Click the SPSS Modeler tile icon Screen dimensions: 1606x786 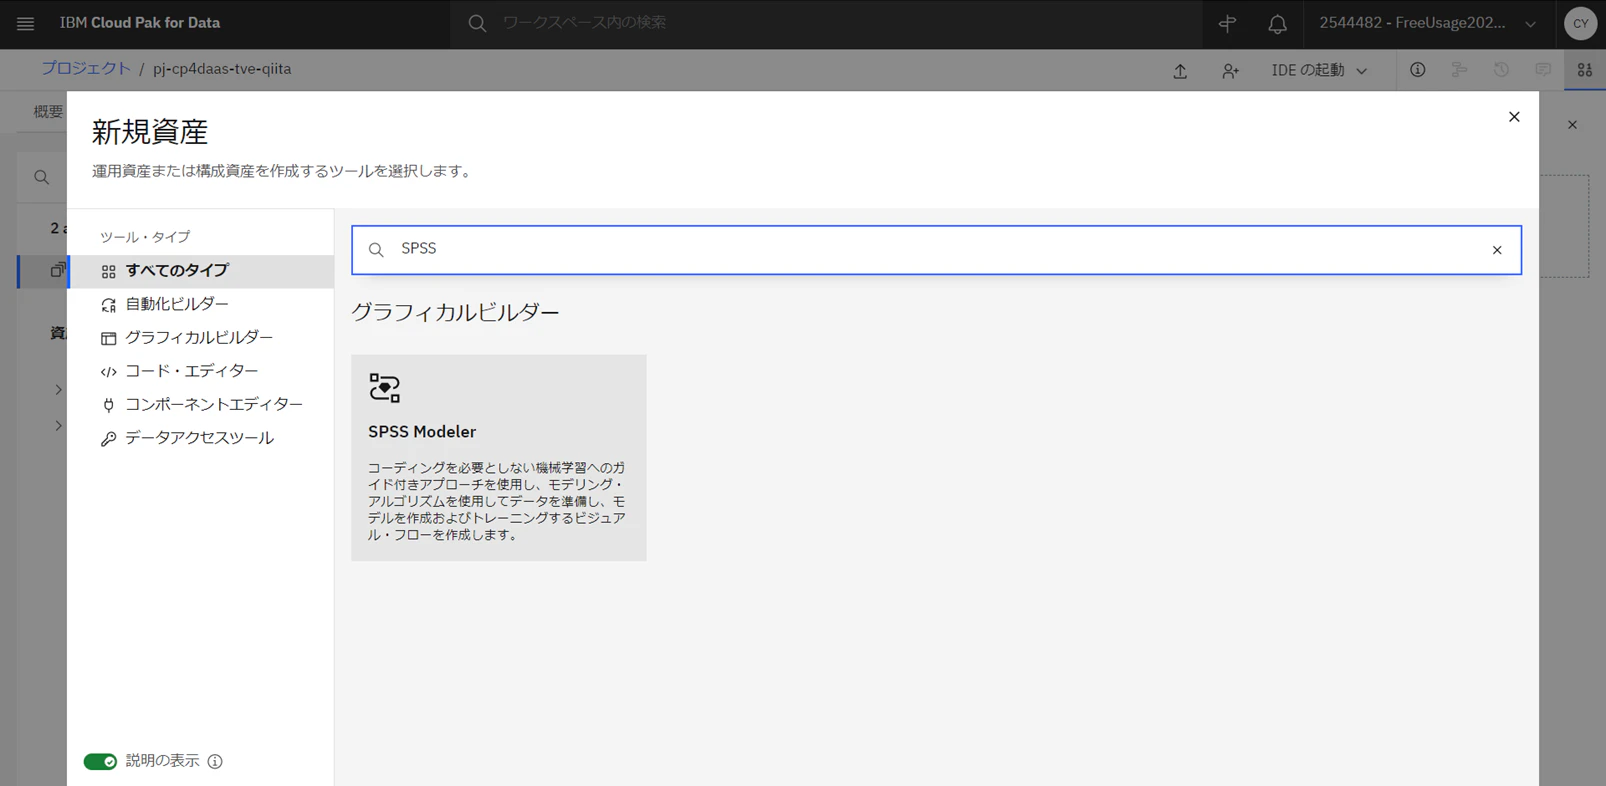[384, 388]
